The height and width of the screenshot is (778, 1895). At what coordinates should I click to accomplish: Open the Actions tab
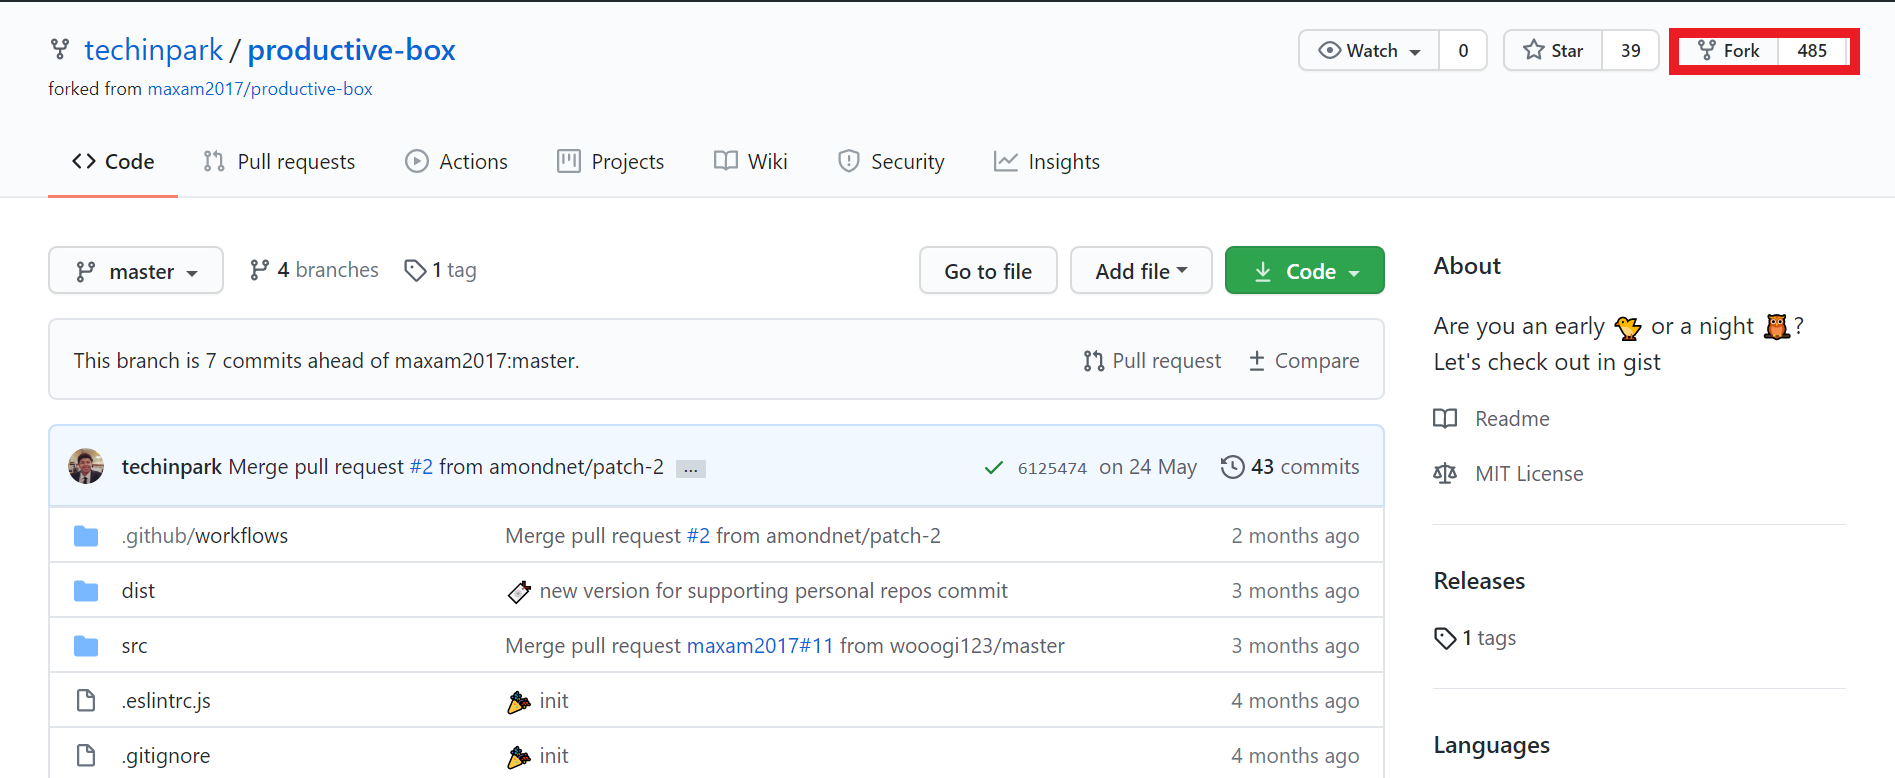pyautogui.click(x=456, y=162)
